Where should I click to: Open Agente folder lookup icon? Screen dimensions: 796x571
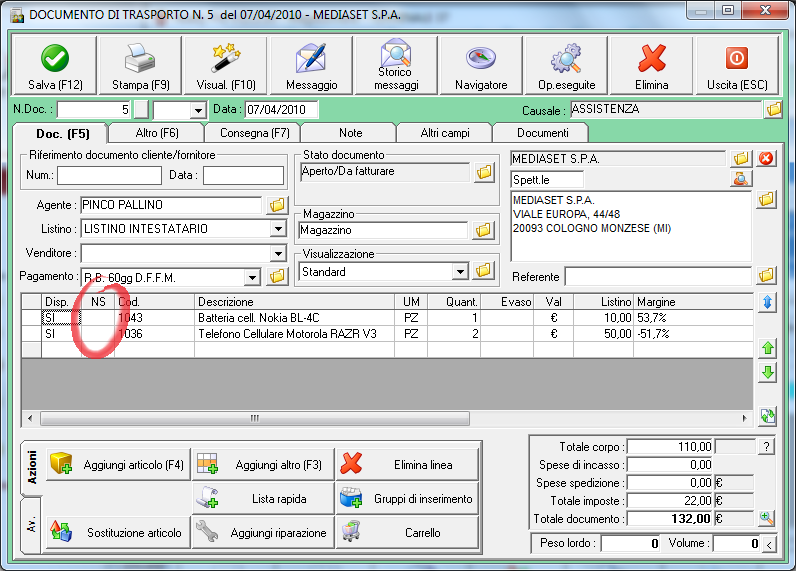(x=277, y=205)
